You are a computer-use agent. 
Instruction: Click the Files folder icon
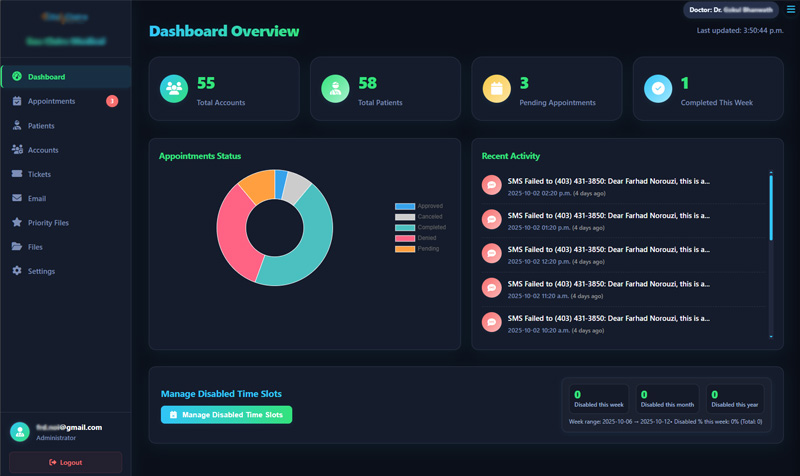tap(17, 246)
